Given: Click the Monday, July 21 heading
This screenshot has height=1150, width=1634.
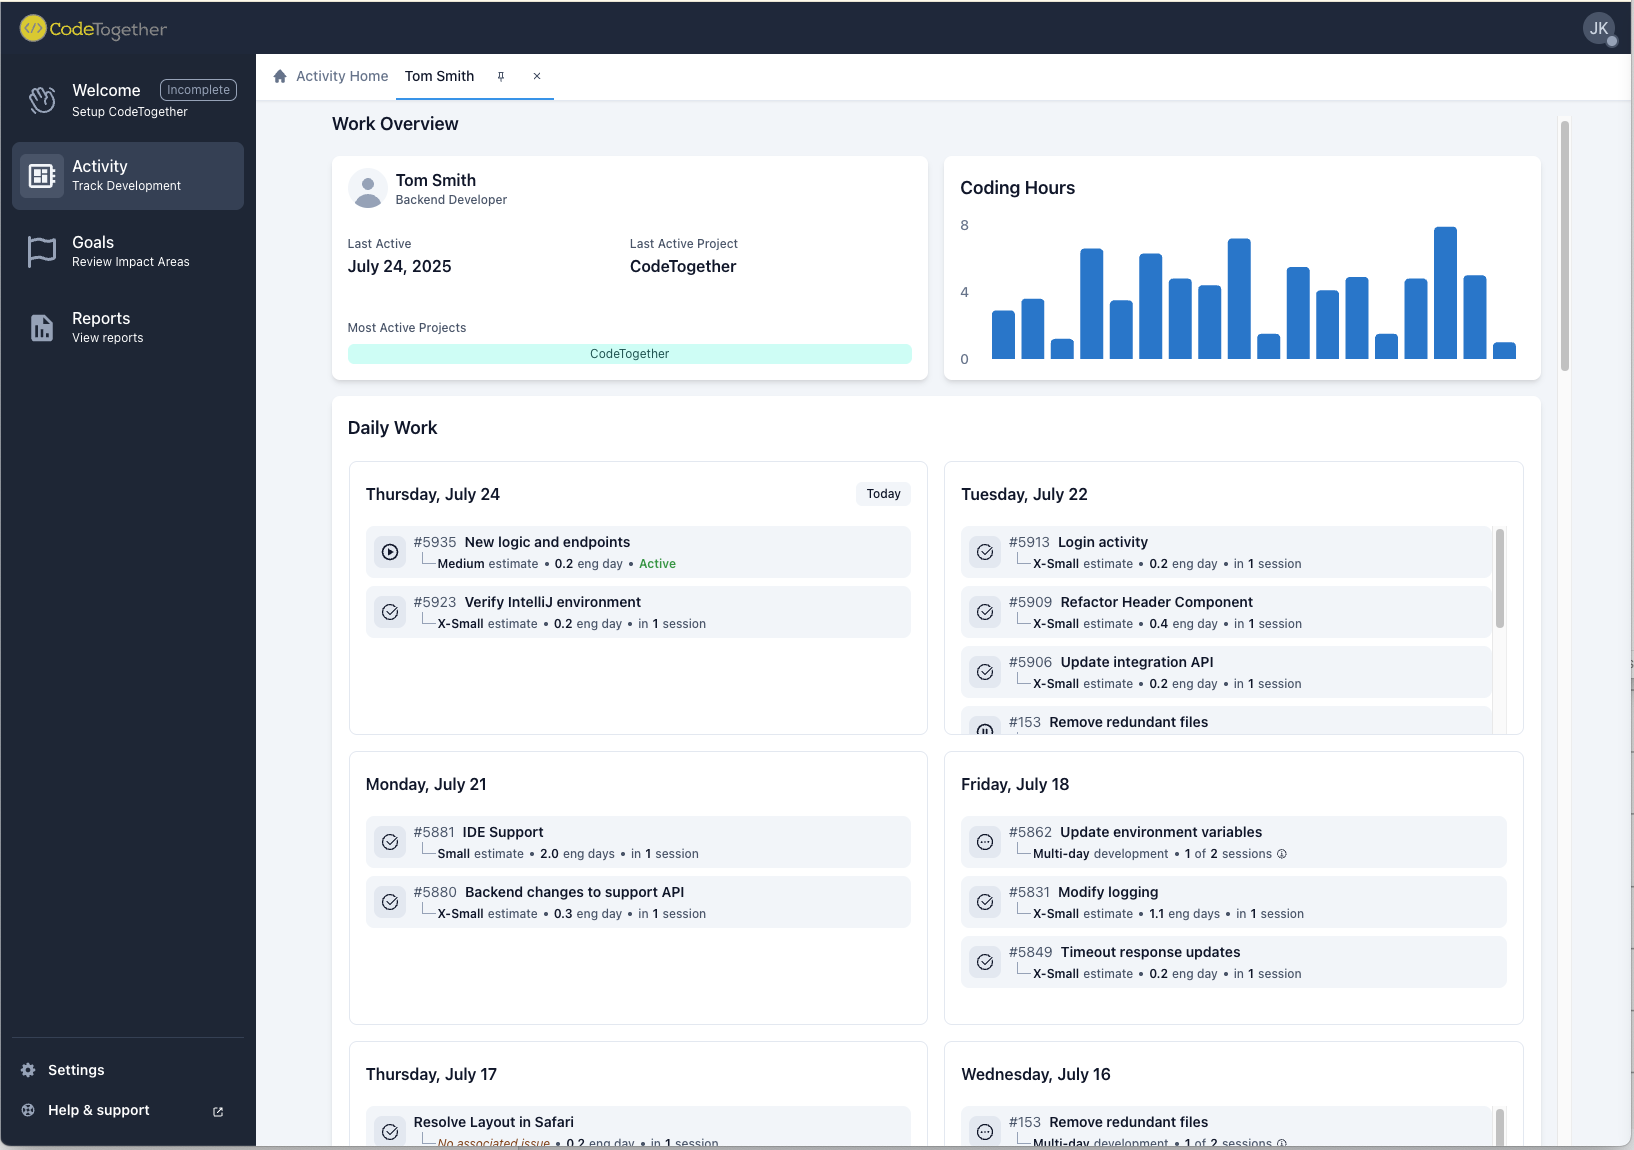Looking at the screenshot, I should (x=426, y=784).
